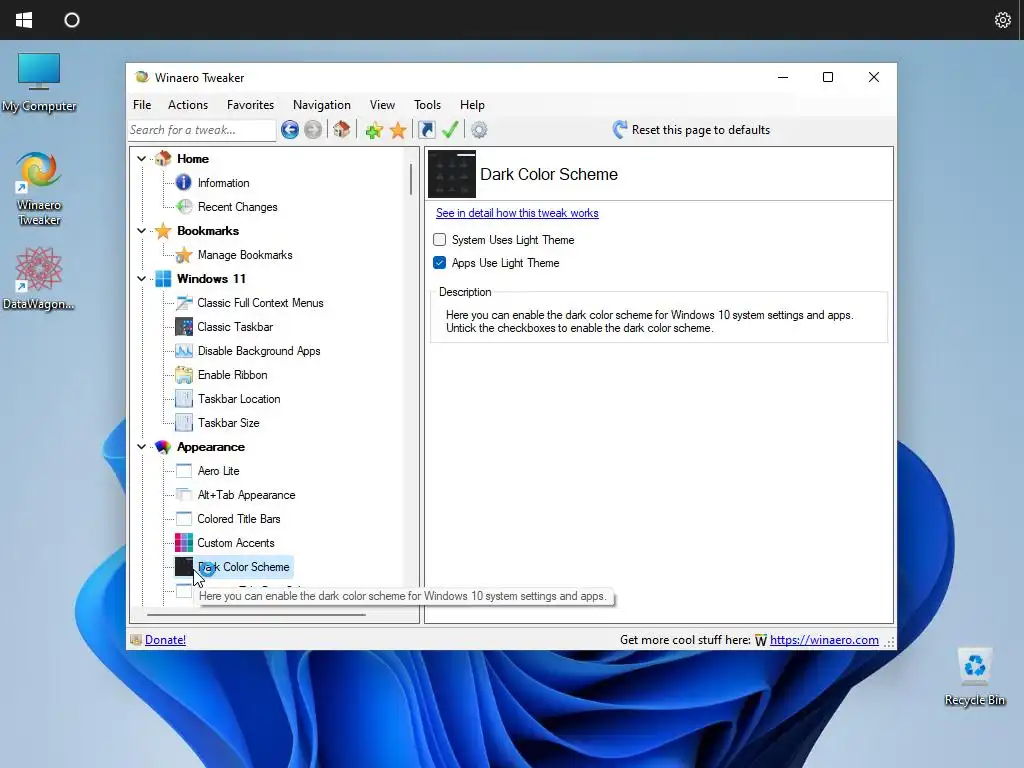Click the Enable Ribbon icon
This screenshot has height=768, width=1024.
184,375
